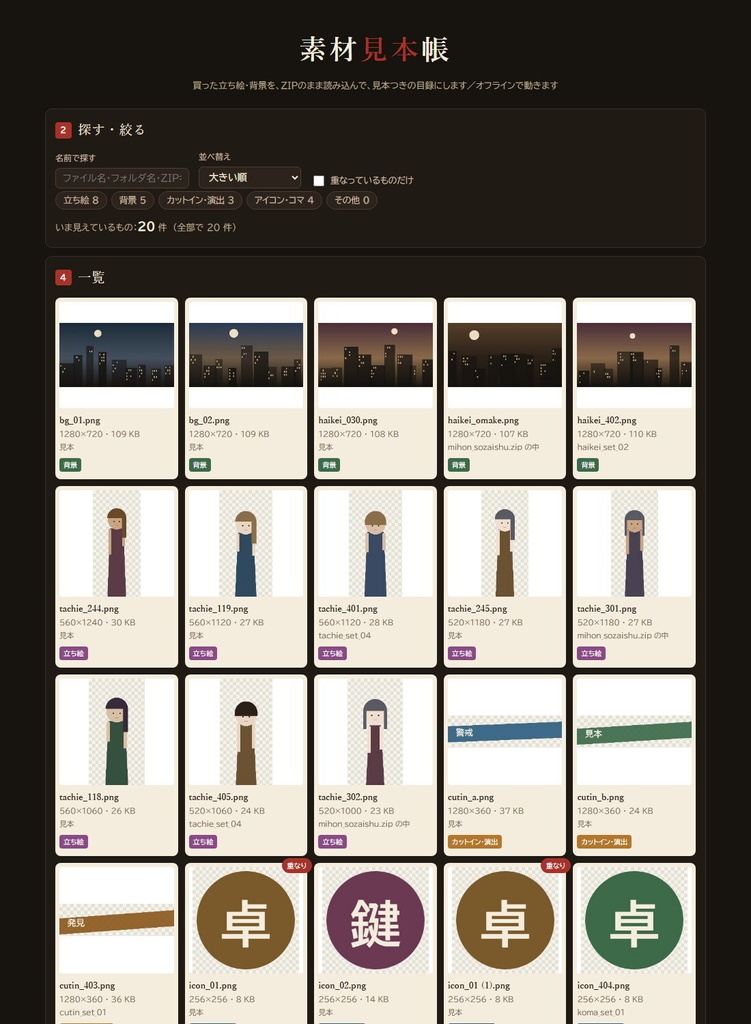The height and width of the screenshot is (1024, 751).
Task: Click the 重なり badge on icon_01.png
Action: [296, 865]
